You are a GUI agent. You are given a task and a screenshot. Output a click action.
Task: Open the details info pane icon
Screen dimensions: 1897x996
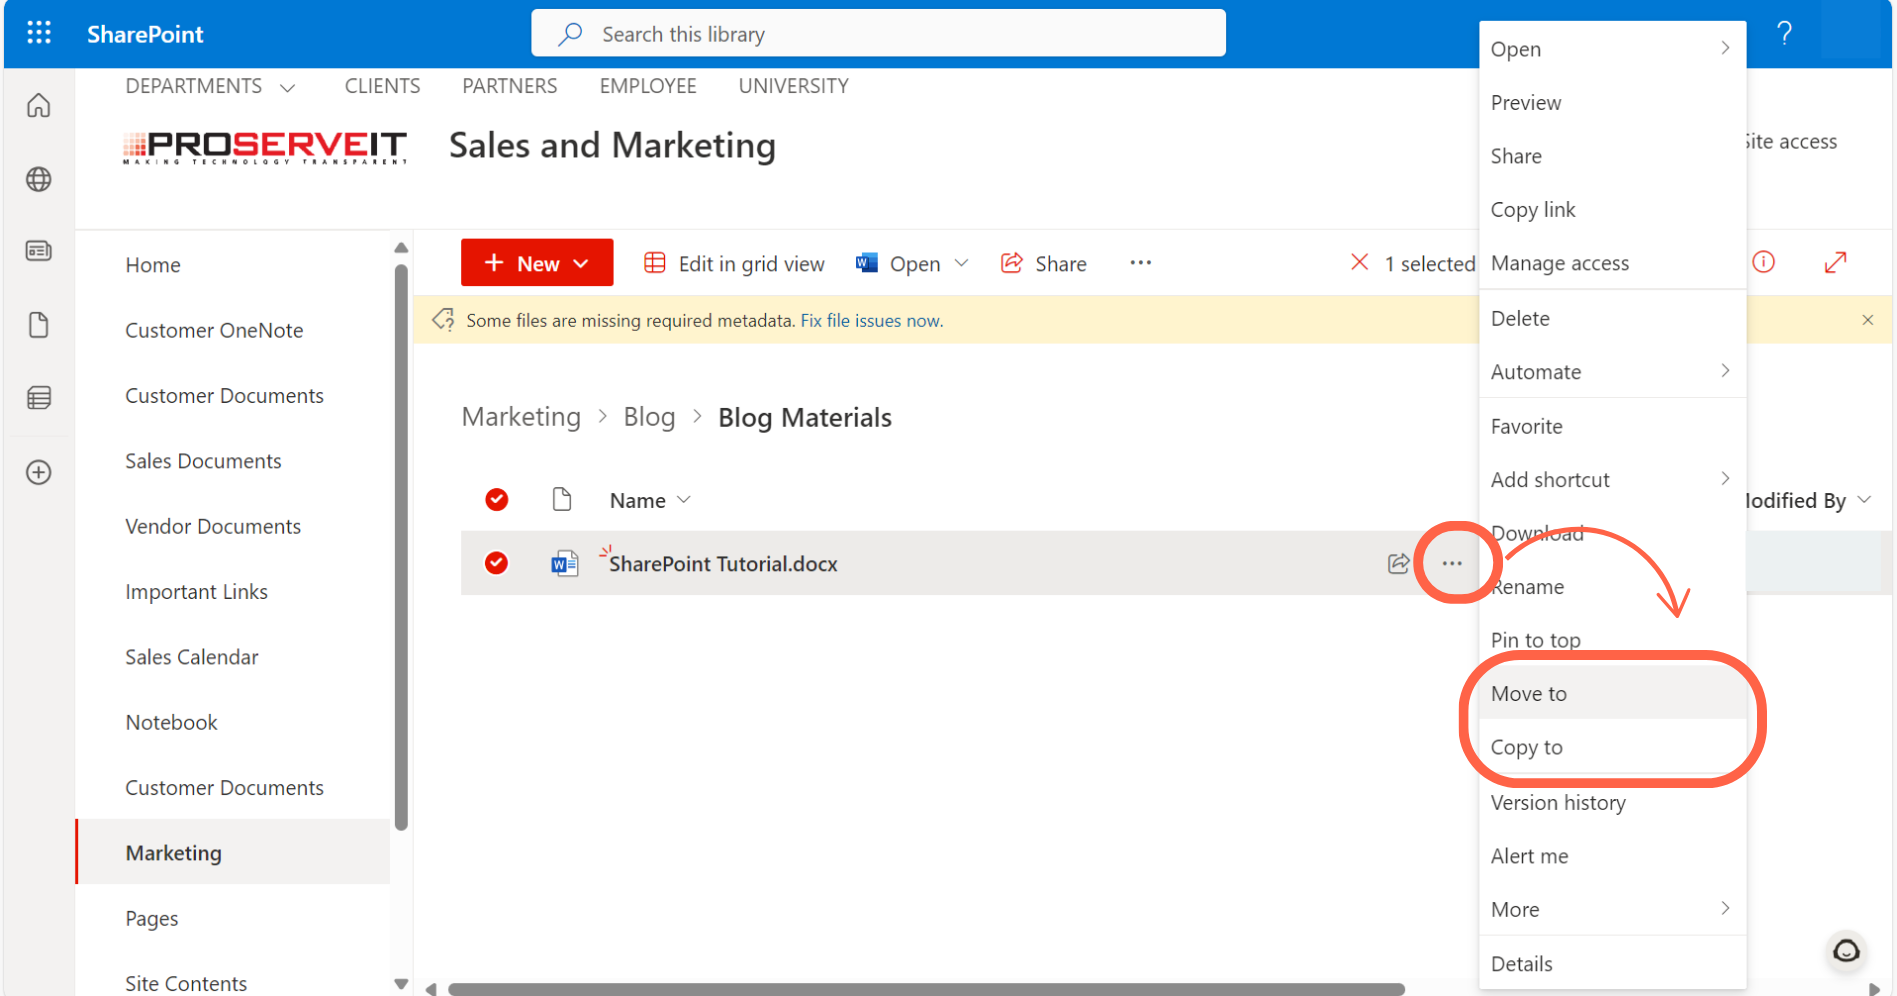pyautogui.click(x=1764, y=262)
